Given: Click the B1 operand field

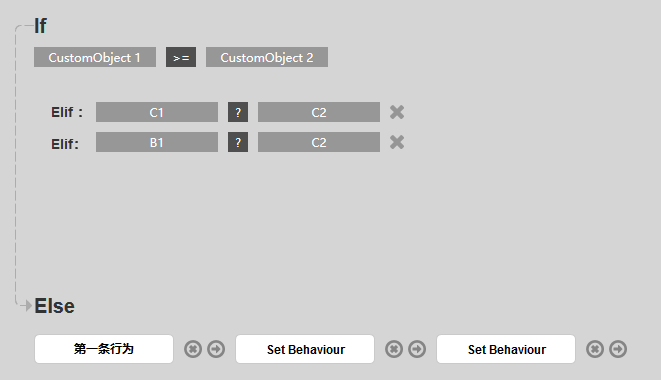Looking at the screenshot, I should (157, 142).
